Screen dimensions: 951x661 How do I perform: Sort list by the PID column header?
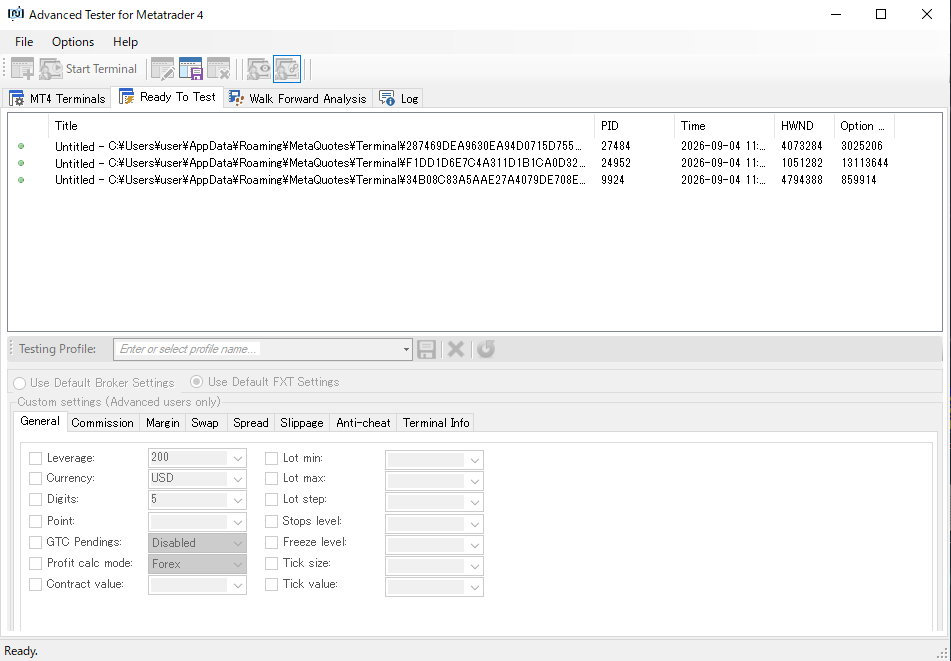click(x=634, y=126)
